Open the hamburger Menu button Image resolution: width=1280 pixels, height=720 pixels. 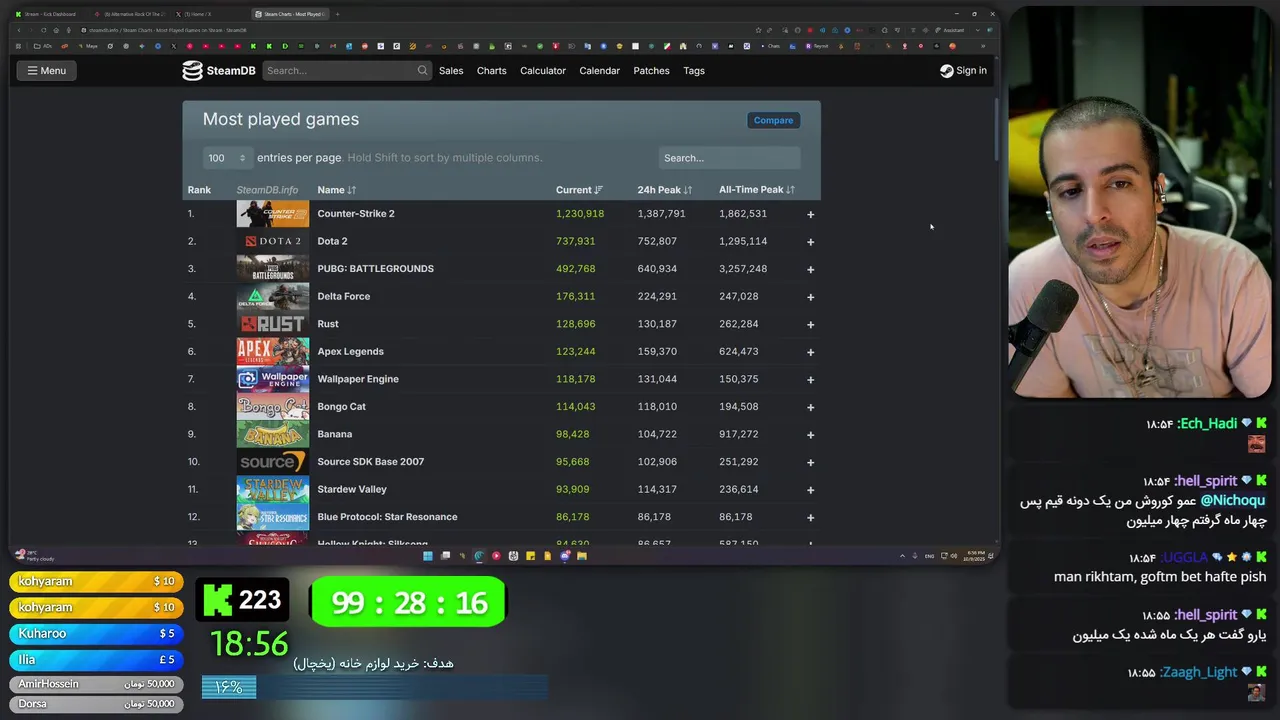point(46,70)
